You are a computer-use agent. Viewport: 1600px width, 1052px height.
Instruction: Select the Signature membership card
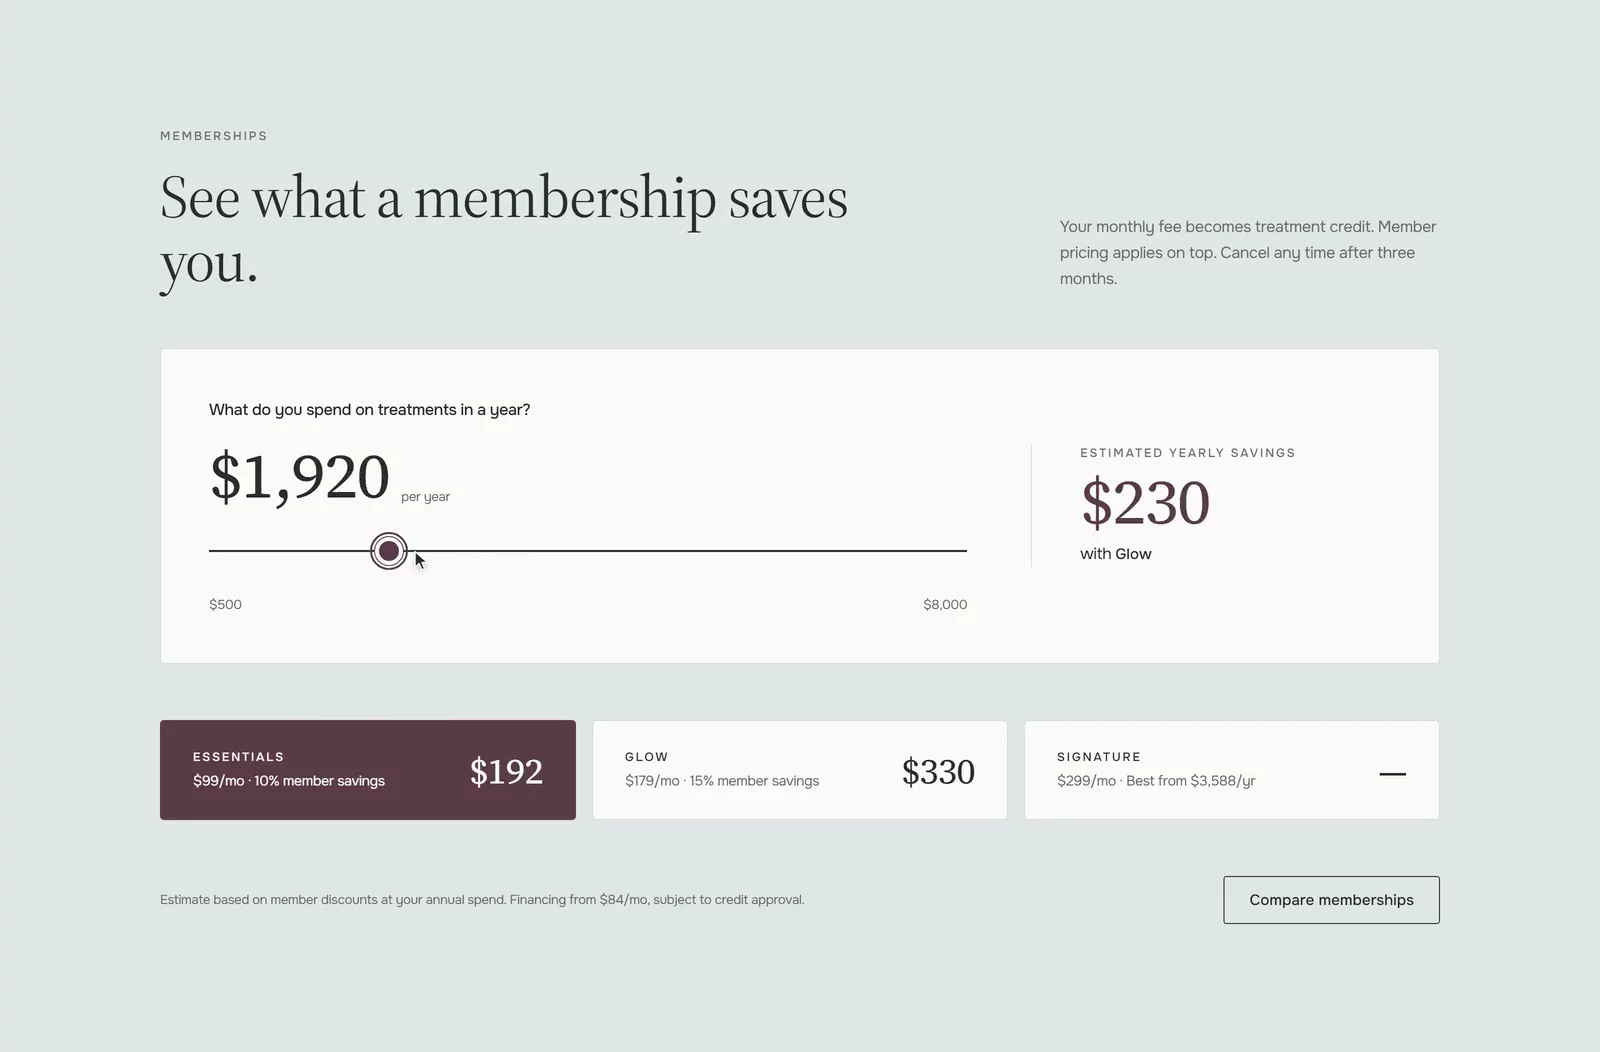coord(1232,770)
